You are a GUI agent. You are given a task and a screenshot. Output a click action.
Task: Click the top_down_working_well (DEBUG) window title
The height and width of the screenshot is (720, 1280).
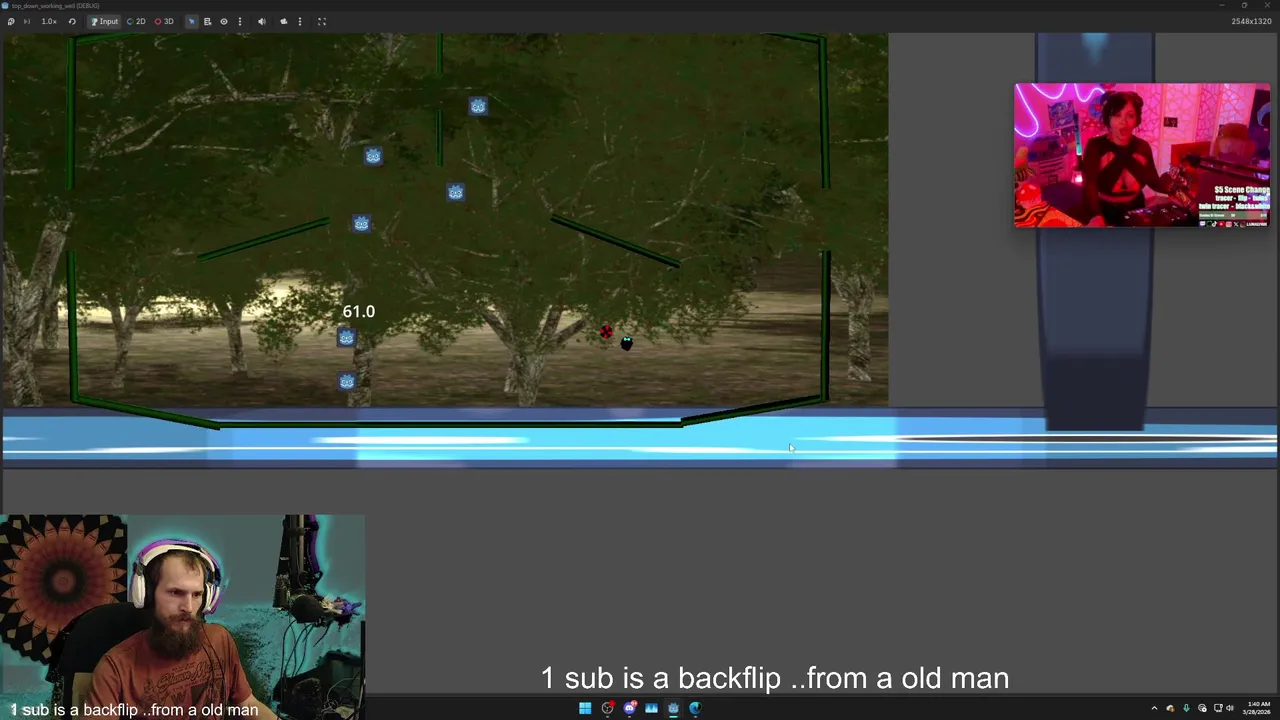[x=56, y=5]
